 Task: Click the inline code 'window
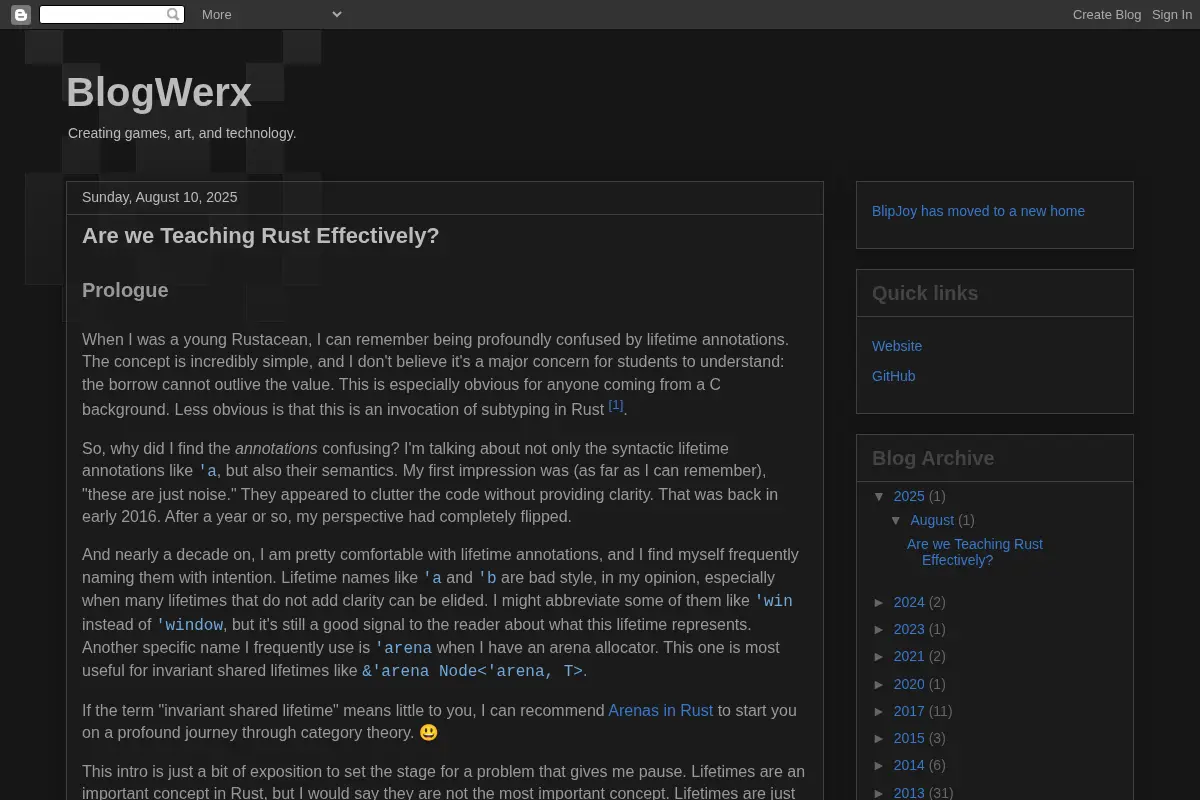[x=190, y=625]
